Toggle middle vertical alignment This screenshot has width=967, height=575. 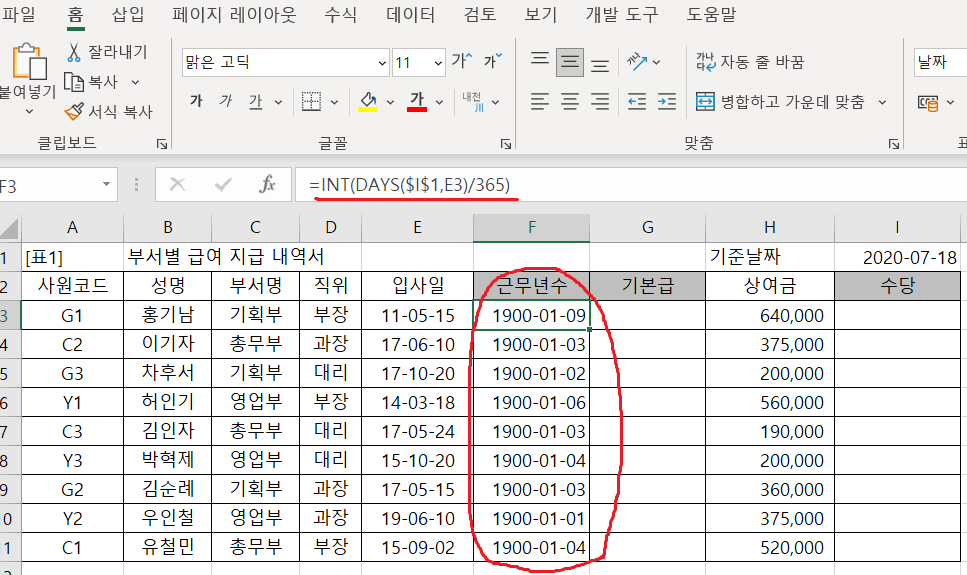(x=570, y=62)
